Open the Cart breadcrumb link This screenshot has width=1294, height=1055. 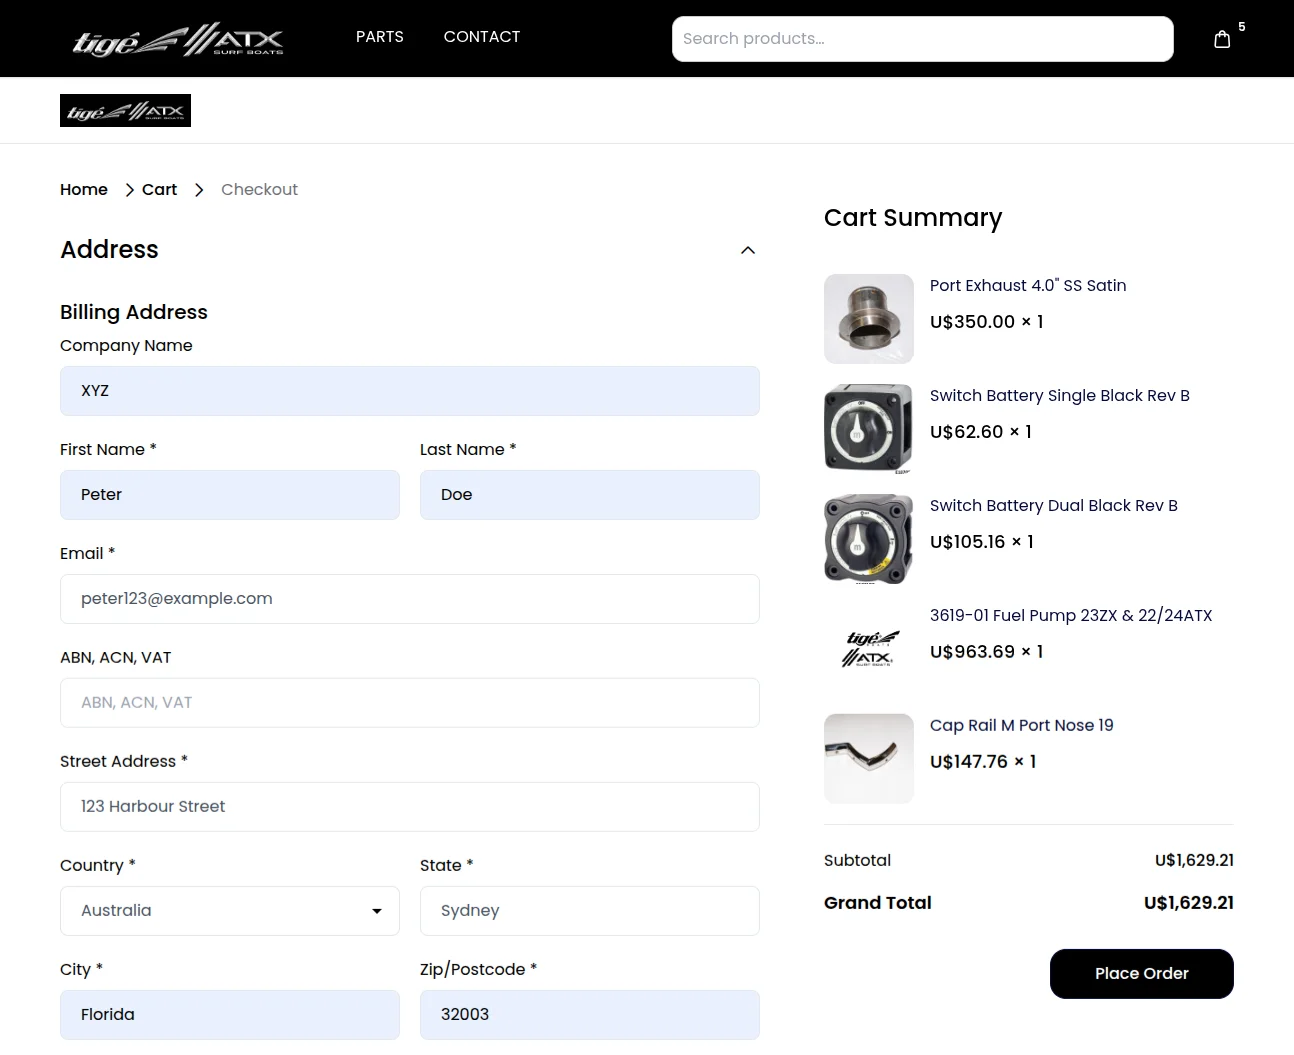[159, 189]
